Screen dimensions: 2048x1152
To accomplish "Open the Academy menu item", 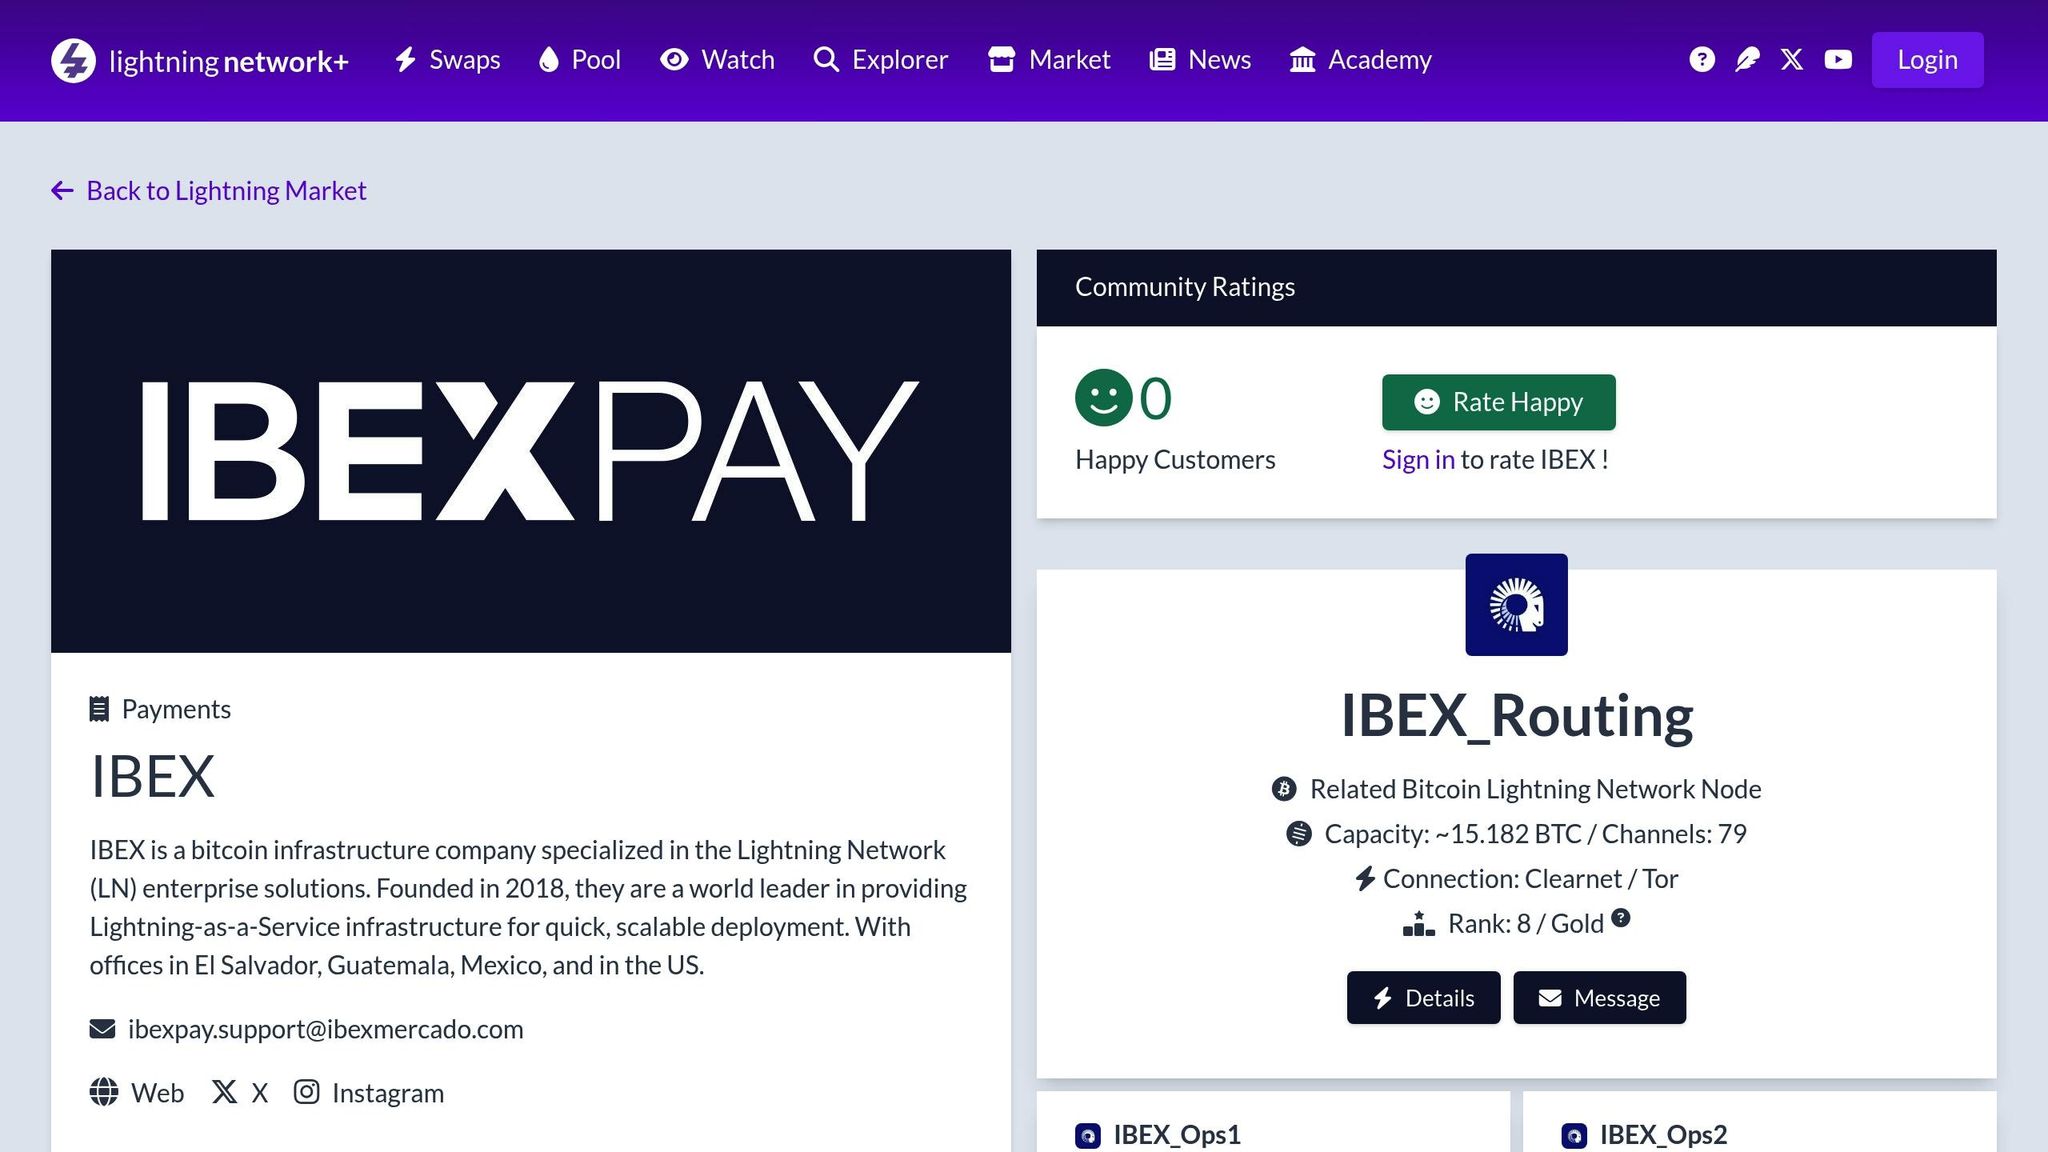I will 1360,60.
